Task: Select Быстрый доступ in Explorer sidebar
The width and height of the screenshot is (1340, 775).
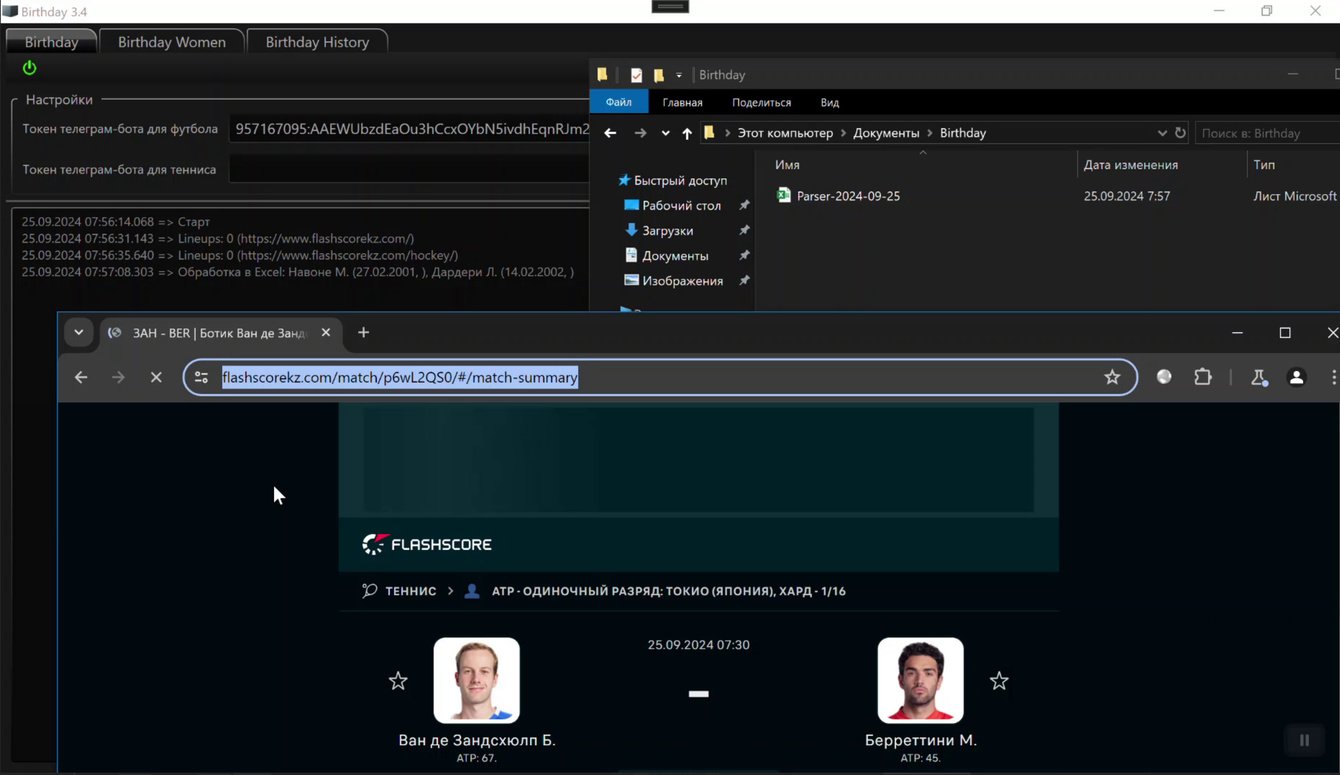Action: tap(672, 180)
